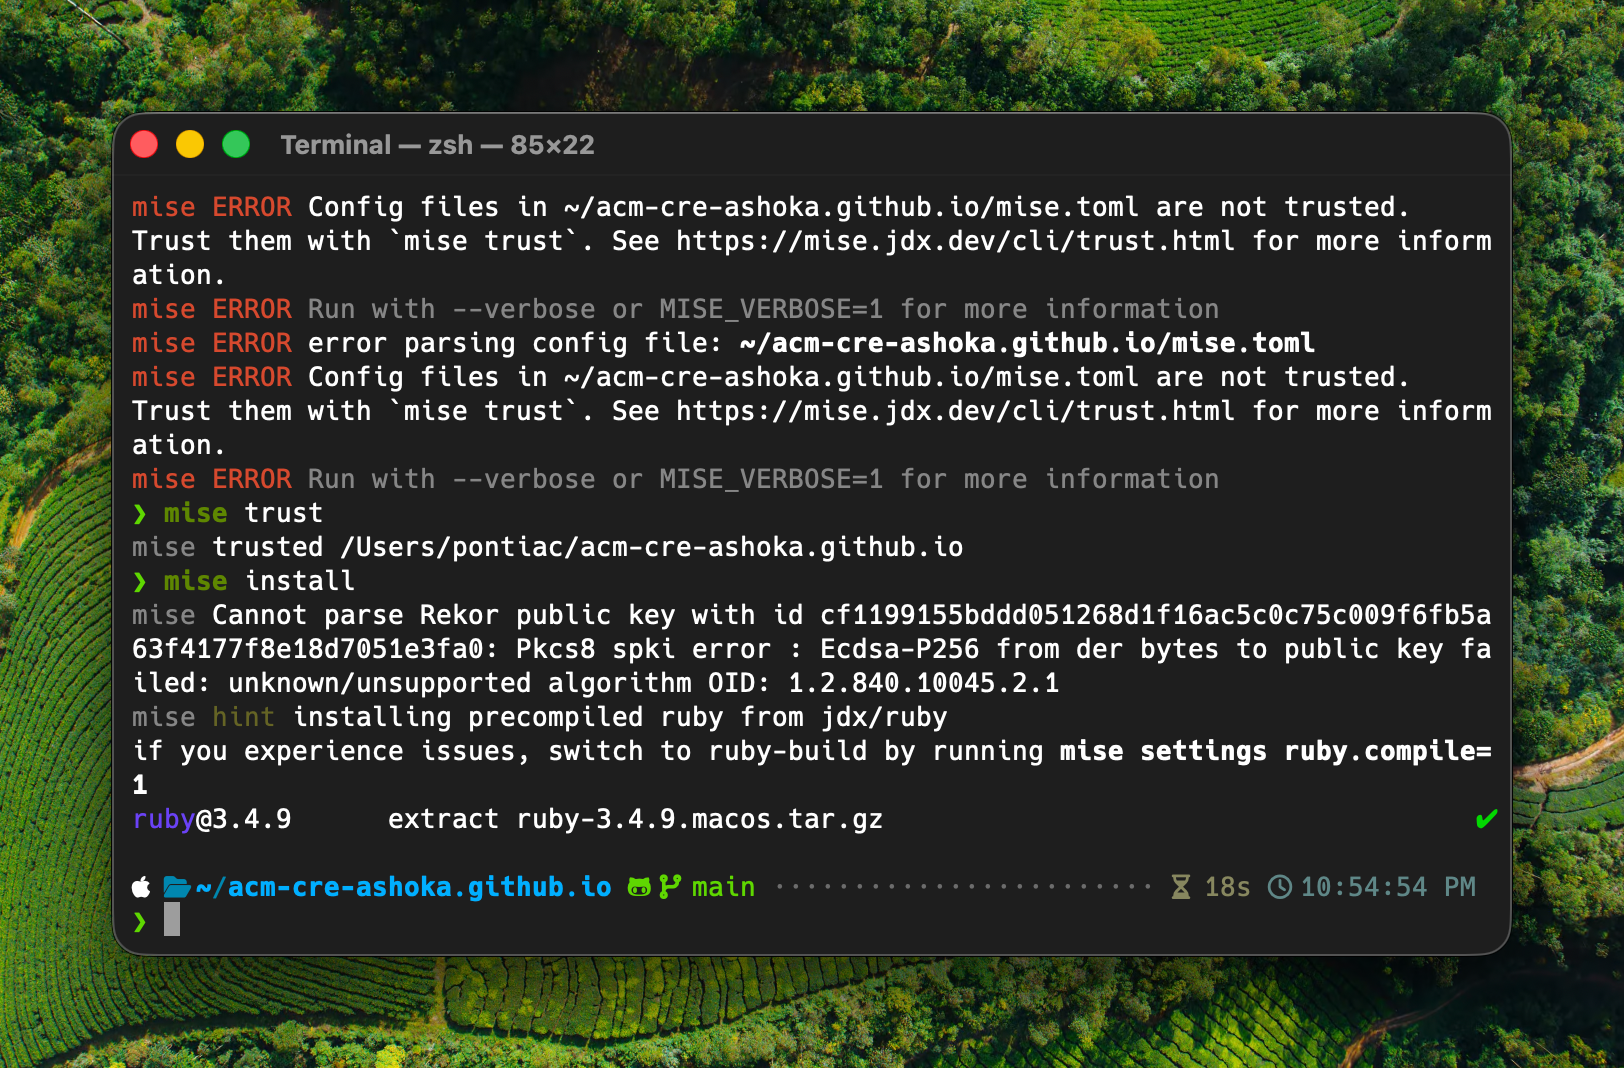1624x1068 pixels.
Task: Click the key id 'cf1199155bddd051268d1f16ac5c0c75c009f6fb5a'
Action: 1155,615
